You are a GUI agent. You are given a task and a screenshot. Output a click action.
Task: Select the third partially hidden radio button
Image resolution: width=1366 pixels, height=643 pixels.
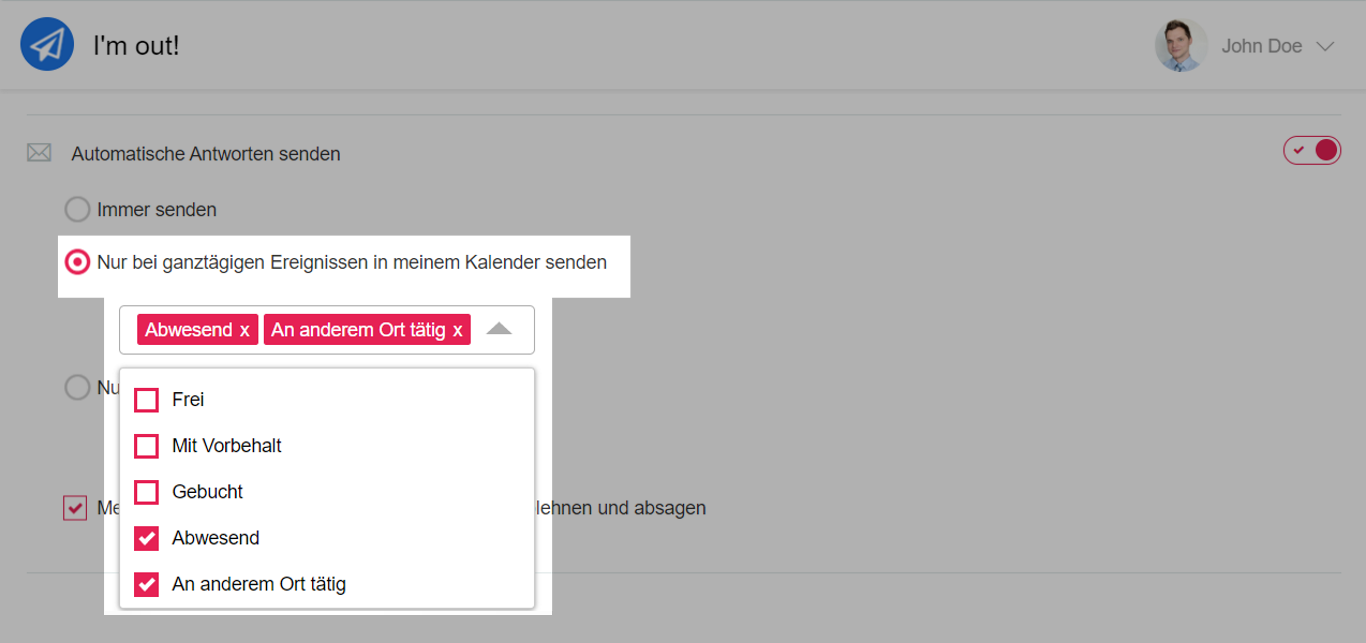77,387
